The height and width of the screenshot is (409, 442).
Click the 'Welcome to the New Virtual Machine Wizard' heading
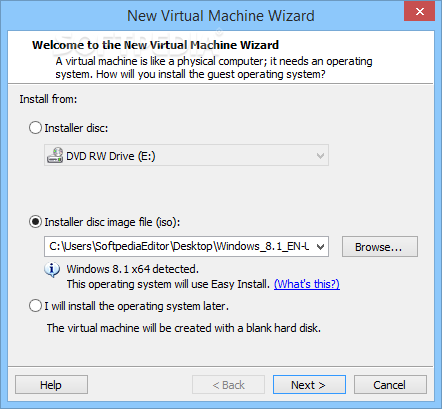pos(155,45)
